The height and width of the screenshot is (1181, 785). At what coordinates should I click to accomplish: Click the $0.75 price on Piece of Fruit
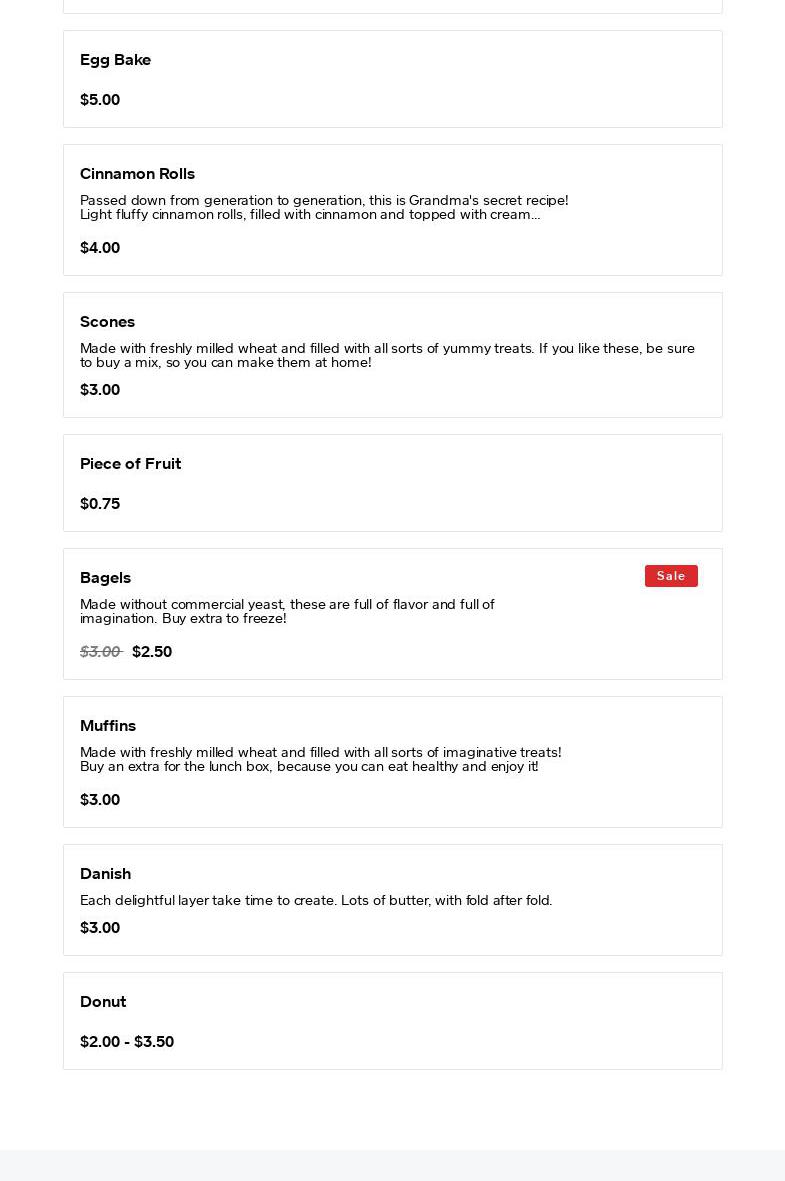point(100,503)
